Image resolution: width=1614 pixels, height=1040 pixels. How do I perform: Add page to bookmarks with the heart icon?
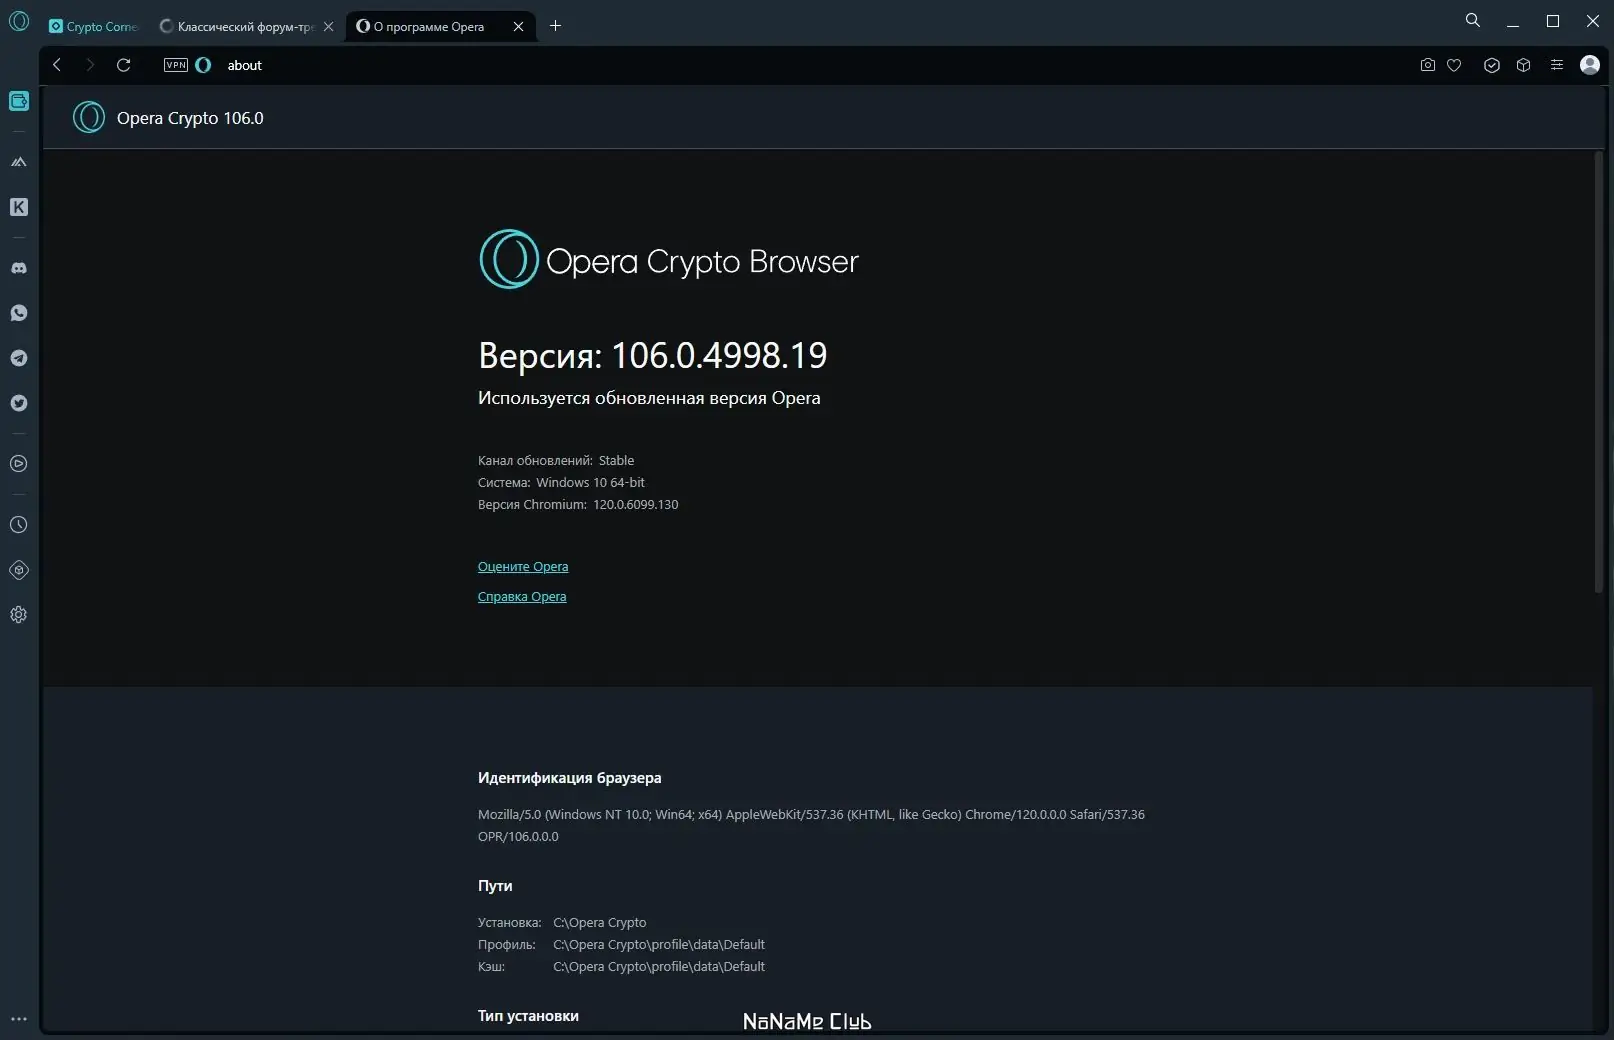click(1454, 65)
